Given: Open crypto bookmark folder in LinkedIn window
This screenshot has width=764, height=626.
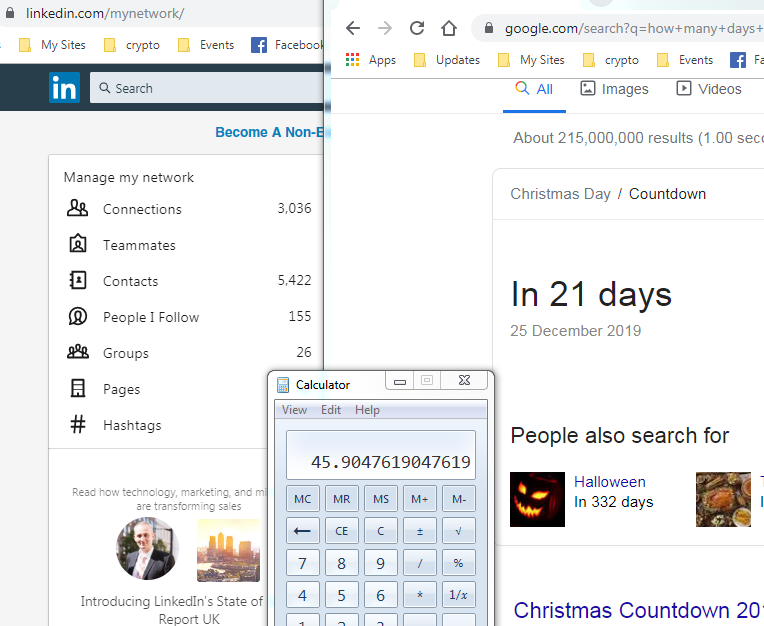Looking at the screenshot, I should tap(132, 45).
